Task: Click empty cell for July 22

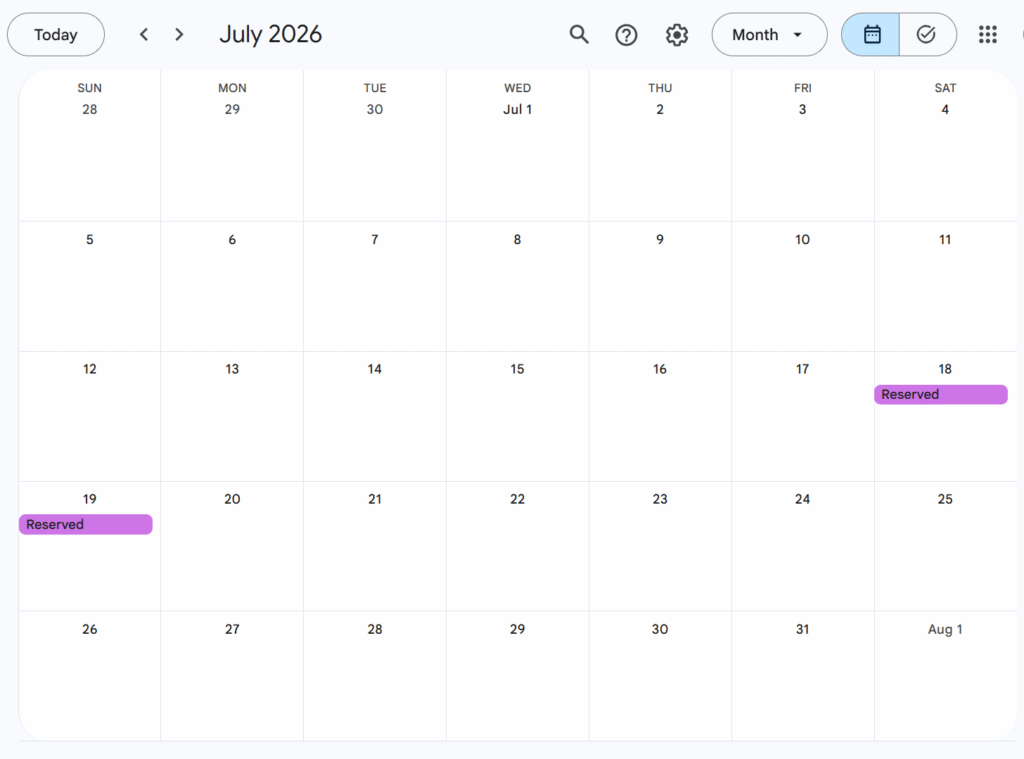Action: click(517, 560)
